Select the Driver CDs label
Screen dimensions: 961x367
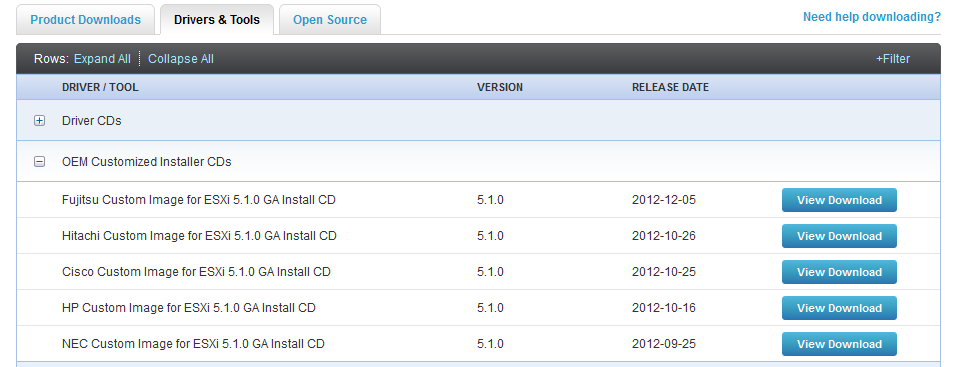(92, 121)
